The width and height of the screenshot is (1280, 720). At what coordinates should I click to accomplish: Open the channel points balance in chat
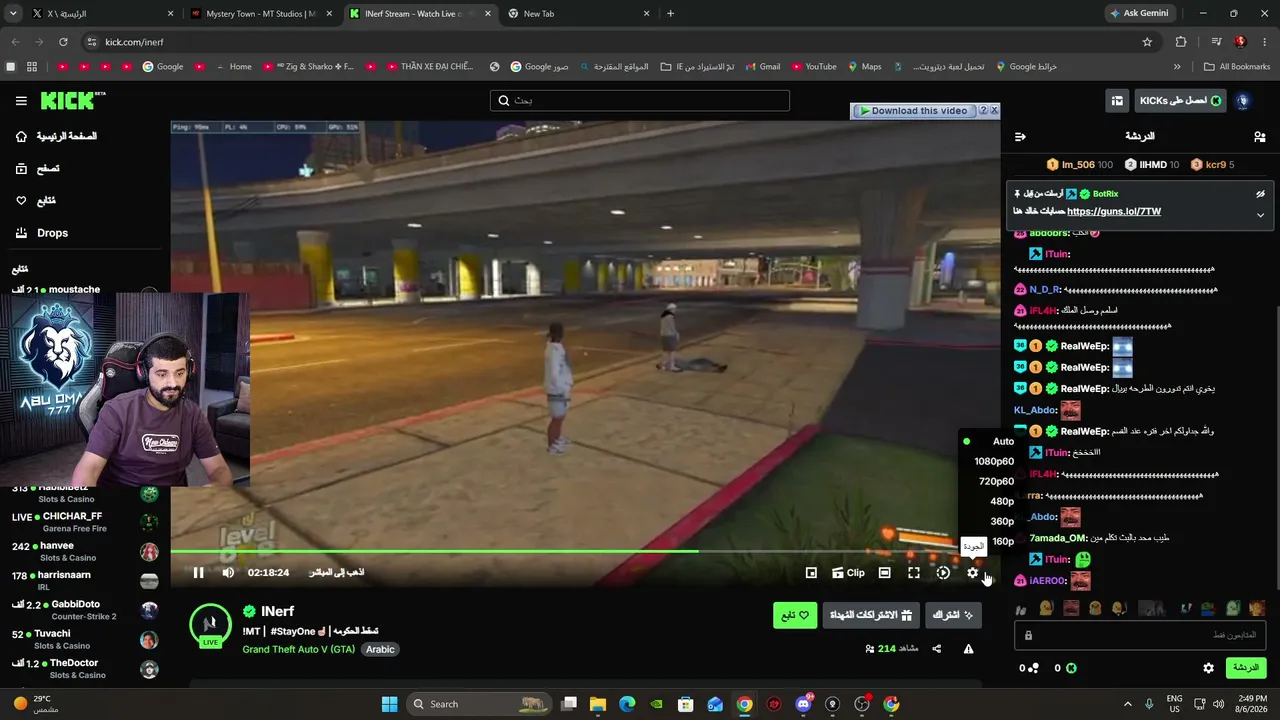1030,668
